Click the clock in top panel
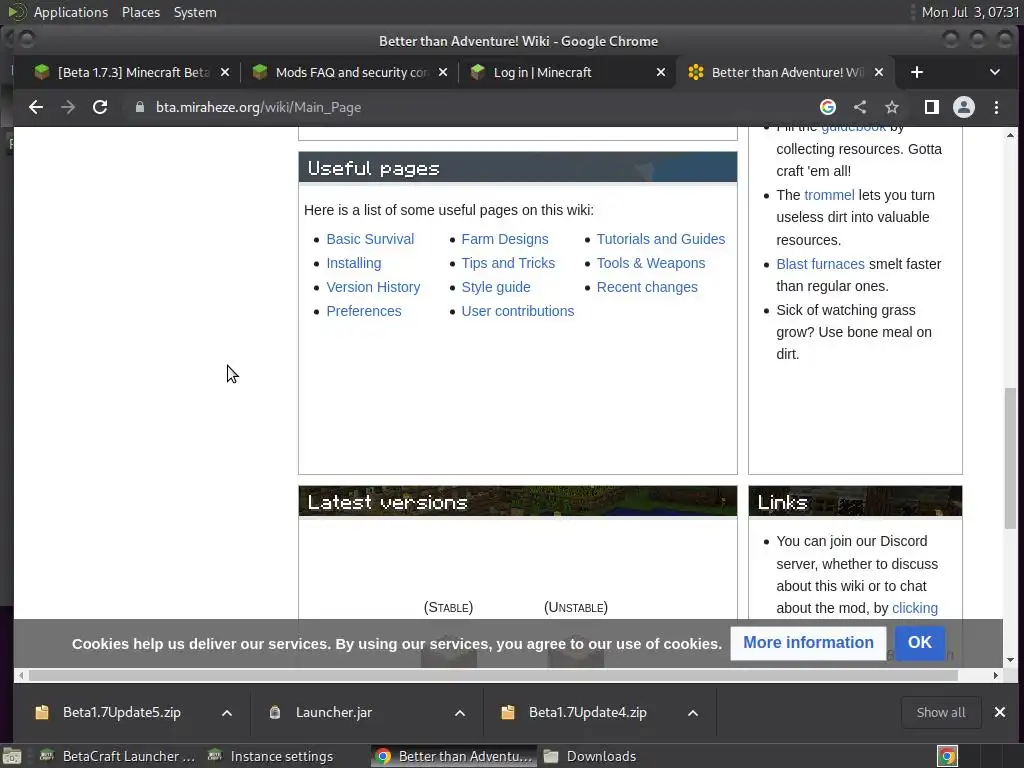 (970, 12)
